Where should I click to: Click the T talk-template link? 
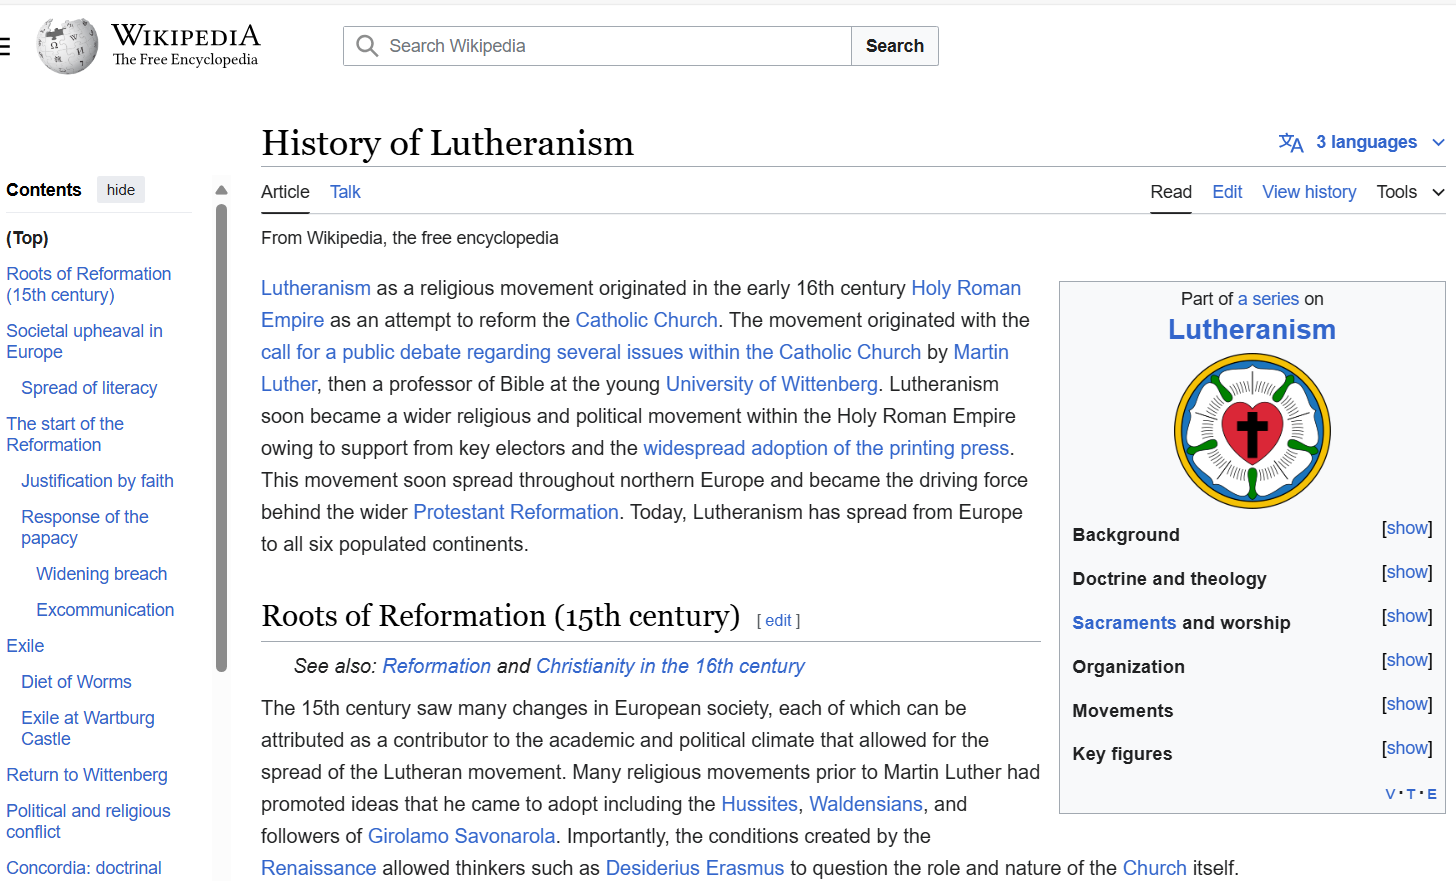[x=1411, y=794]
